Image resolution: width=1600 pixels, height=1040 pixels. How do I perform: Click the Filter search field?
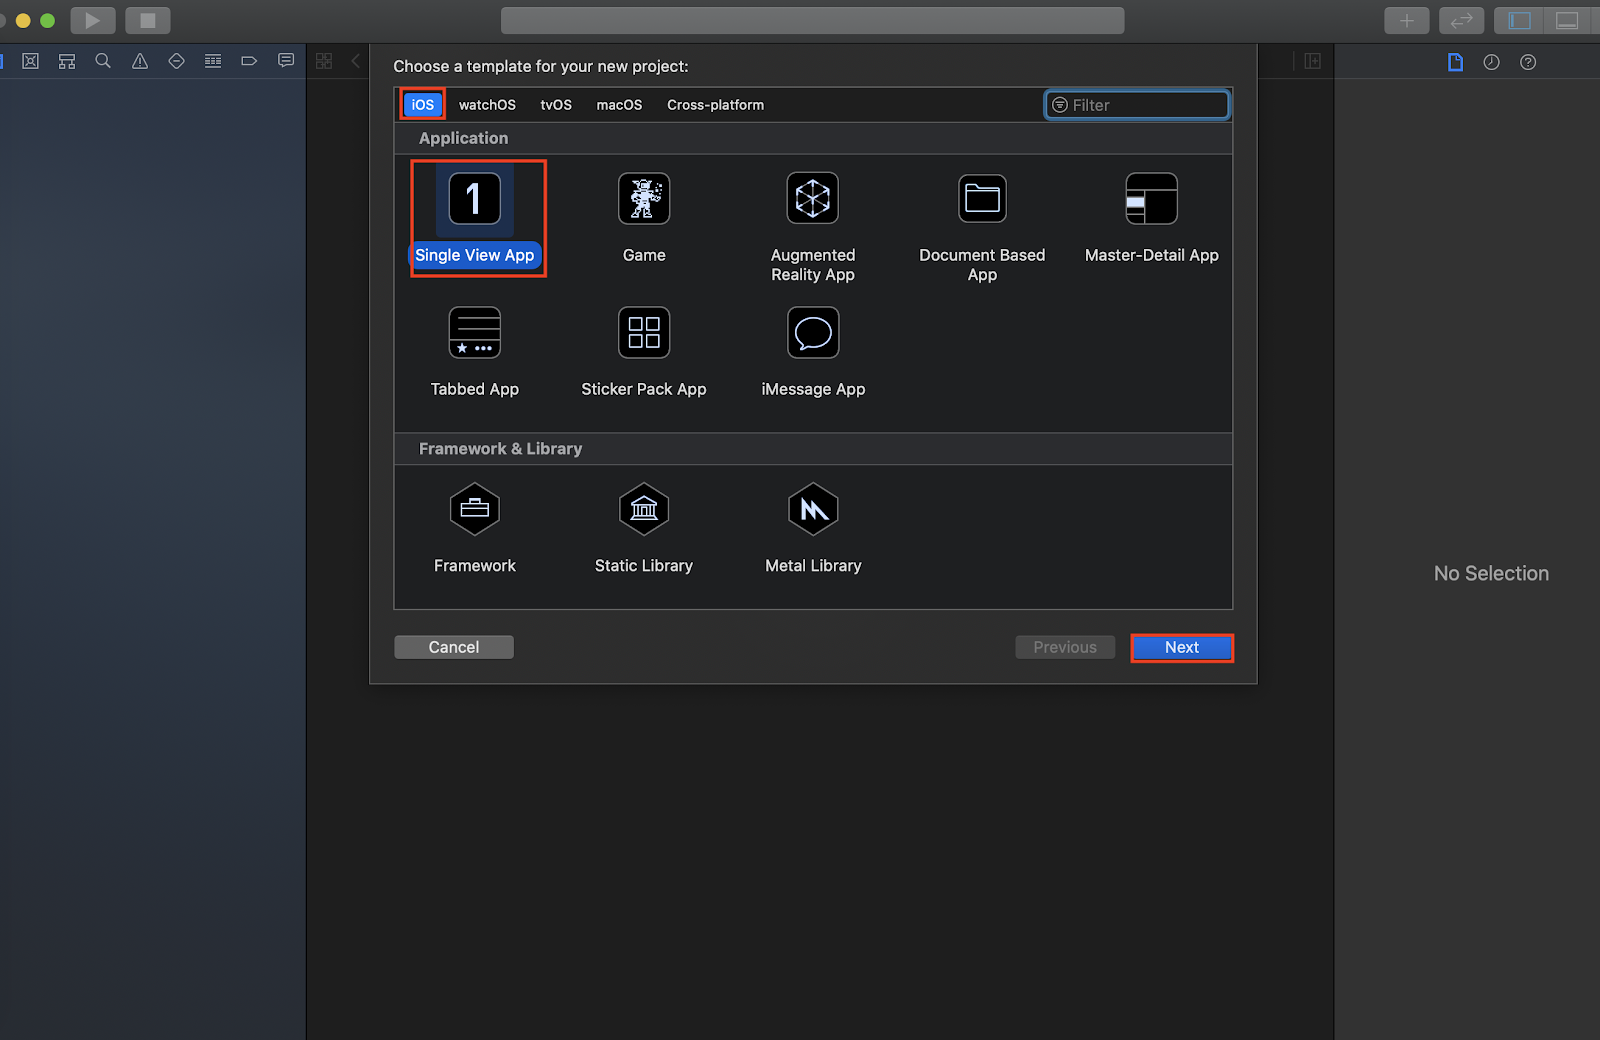1137,105
